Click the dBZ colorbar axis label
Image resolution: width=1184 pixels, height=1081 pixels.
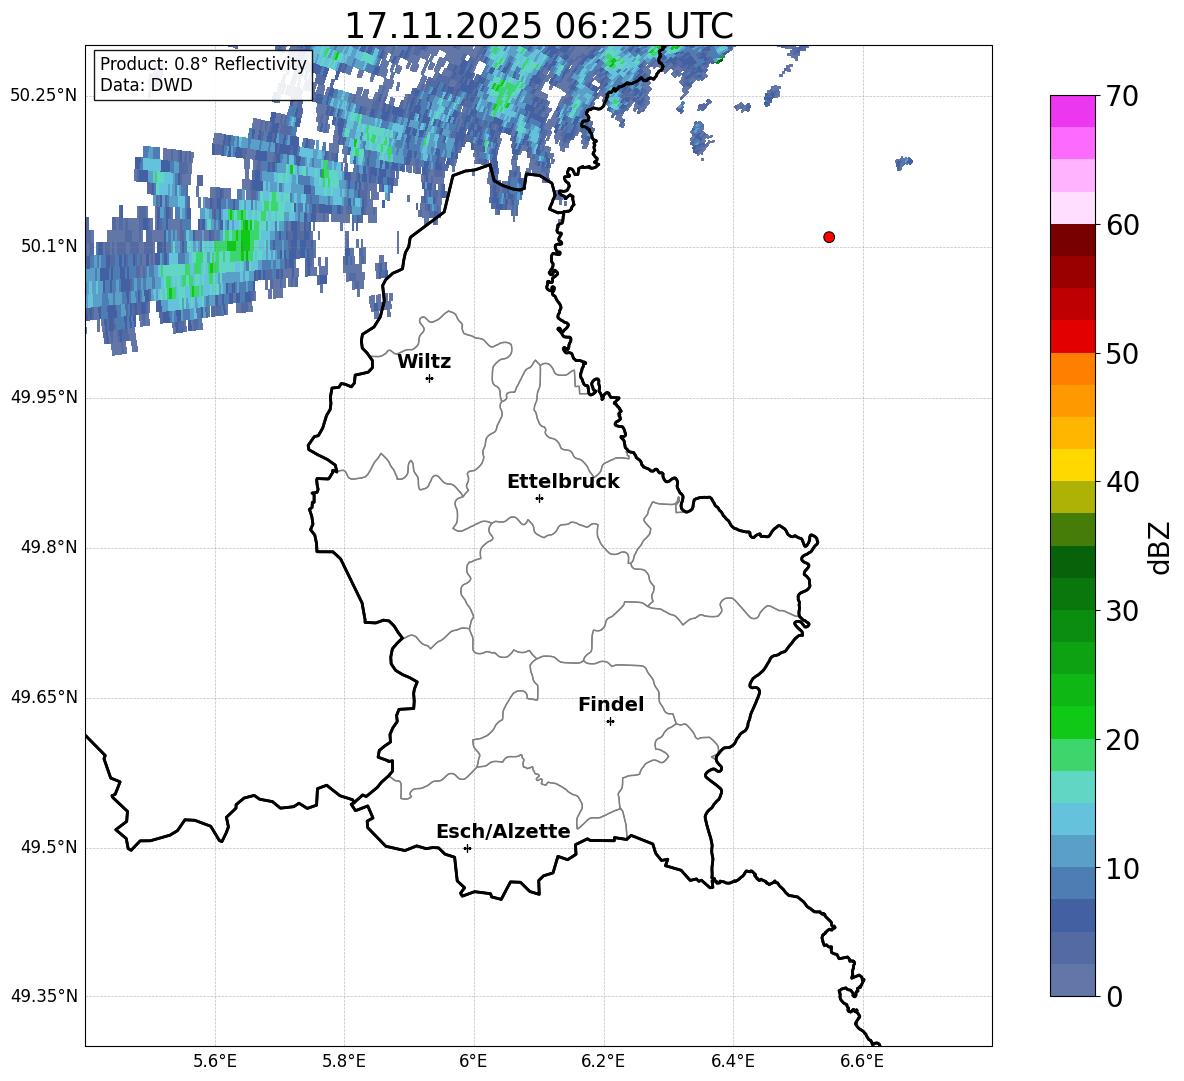[1159, 547]
